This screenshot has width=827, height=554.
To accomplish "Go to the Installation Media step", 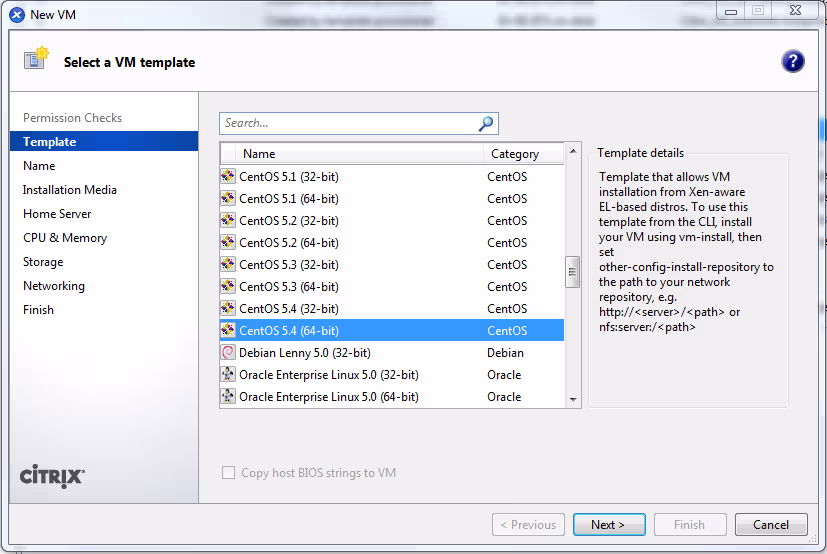I will click(70, 190).
